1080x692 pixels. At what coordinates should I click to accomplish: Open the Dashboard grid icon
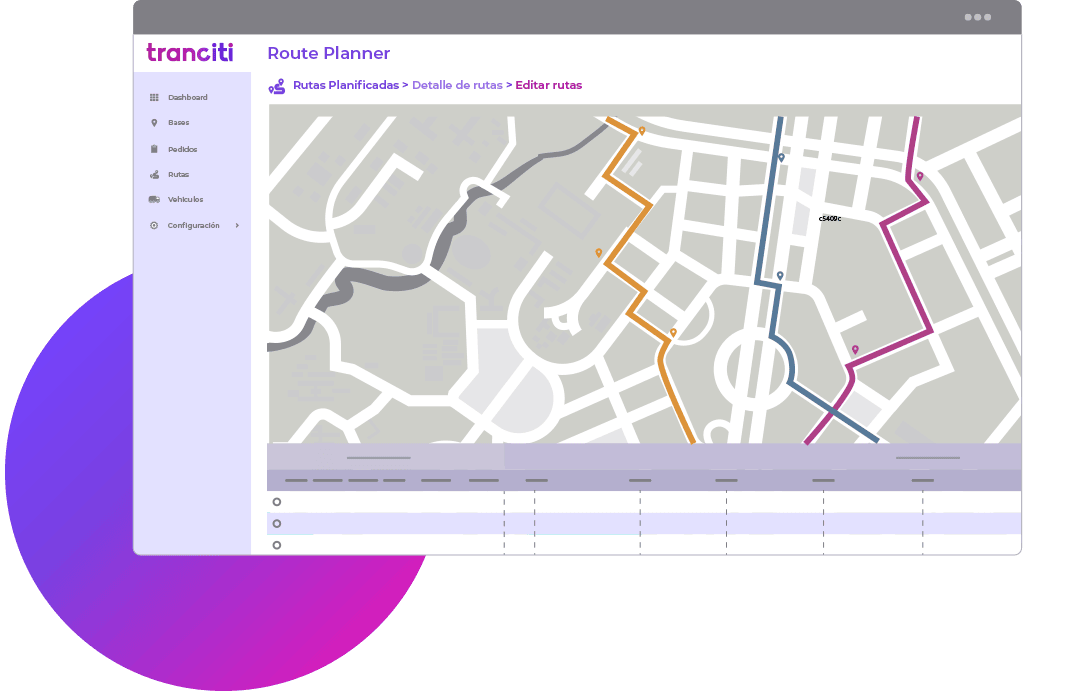pyautogui.click(x=154, y=98)
